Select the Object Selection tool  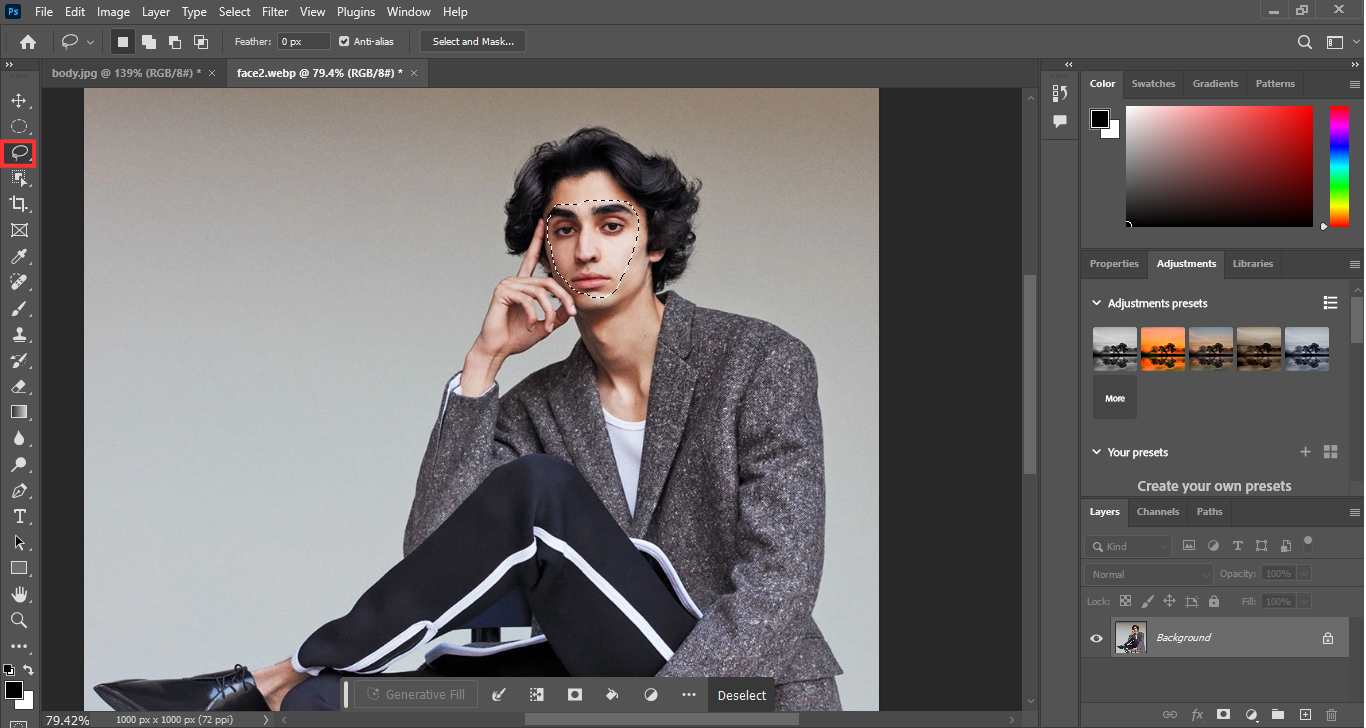(19, 178)
